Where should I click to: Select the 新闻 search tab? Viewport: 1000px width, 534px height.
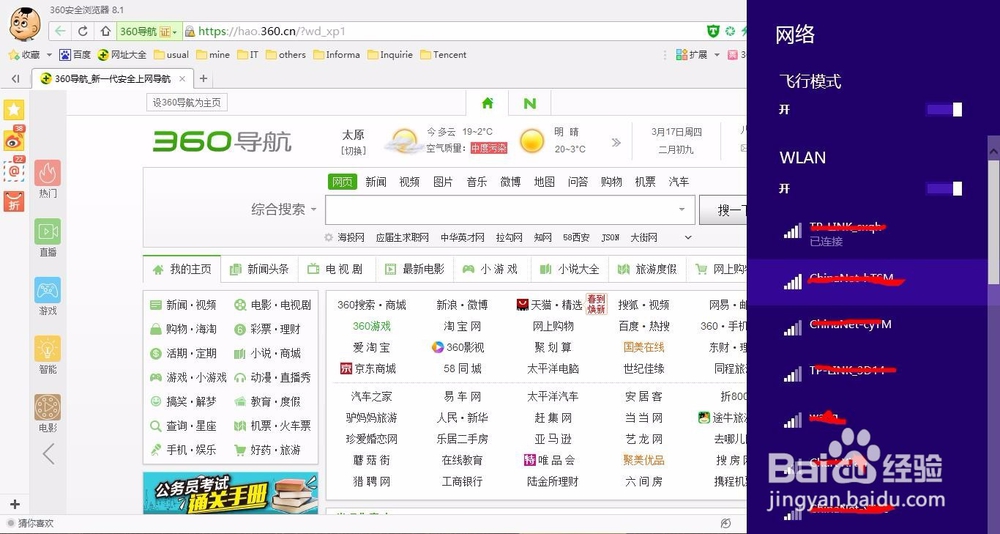click(x=376, y=182)
